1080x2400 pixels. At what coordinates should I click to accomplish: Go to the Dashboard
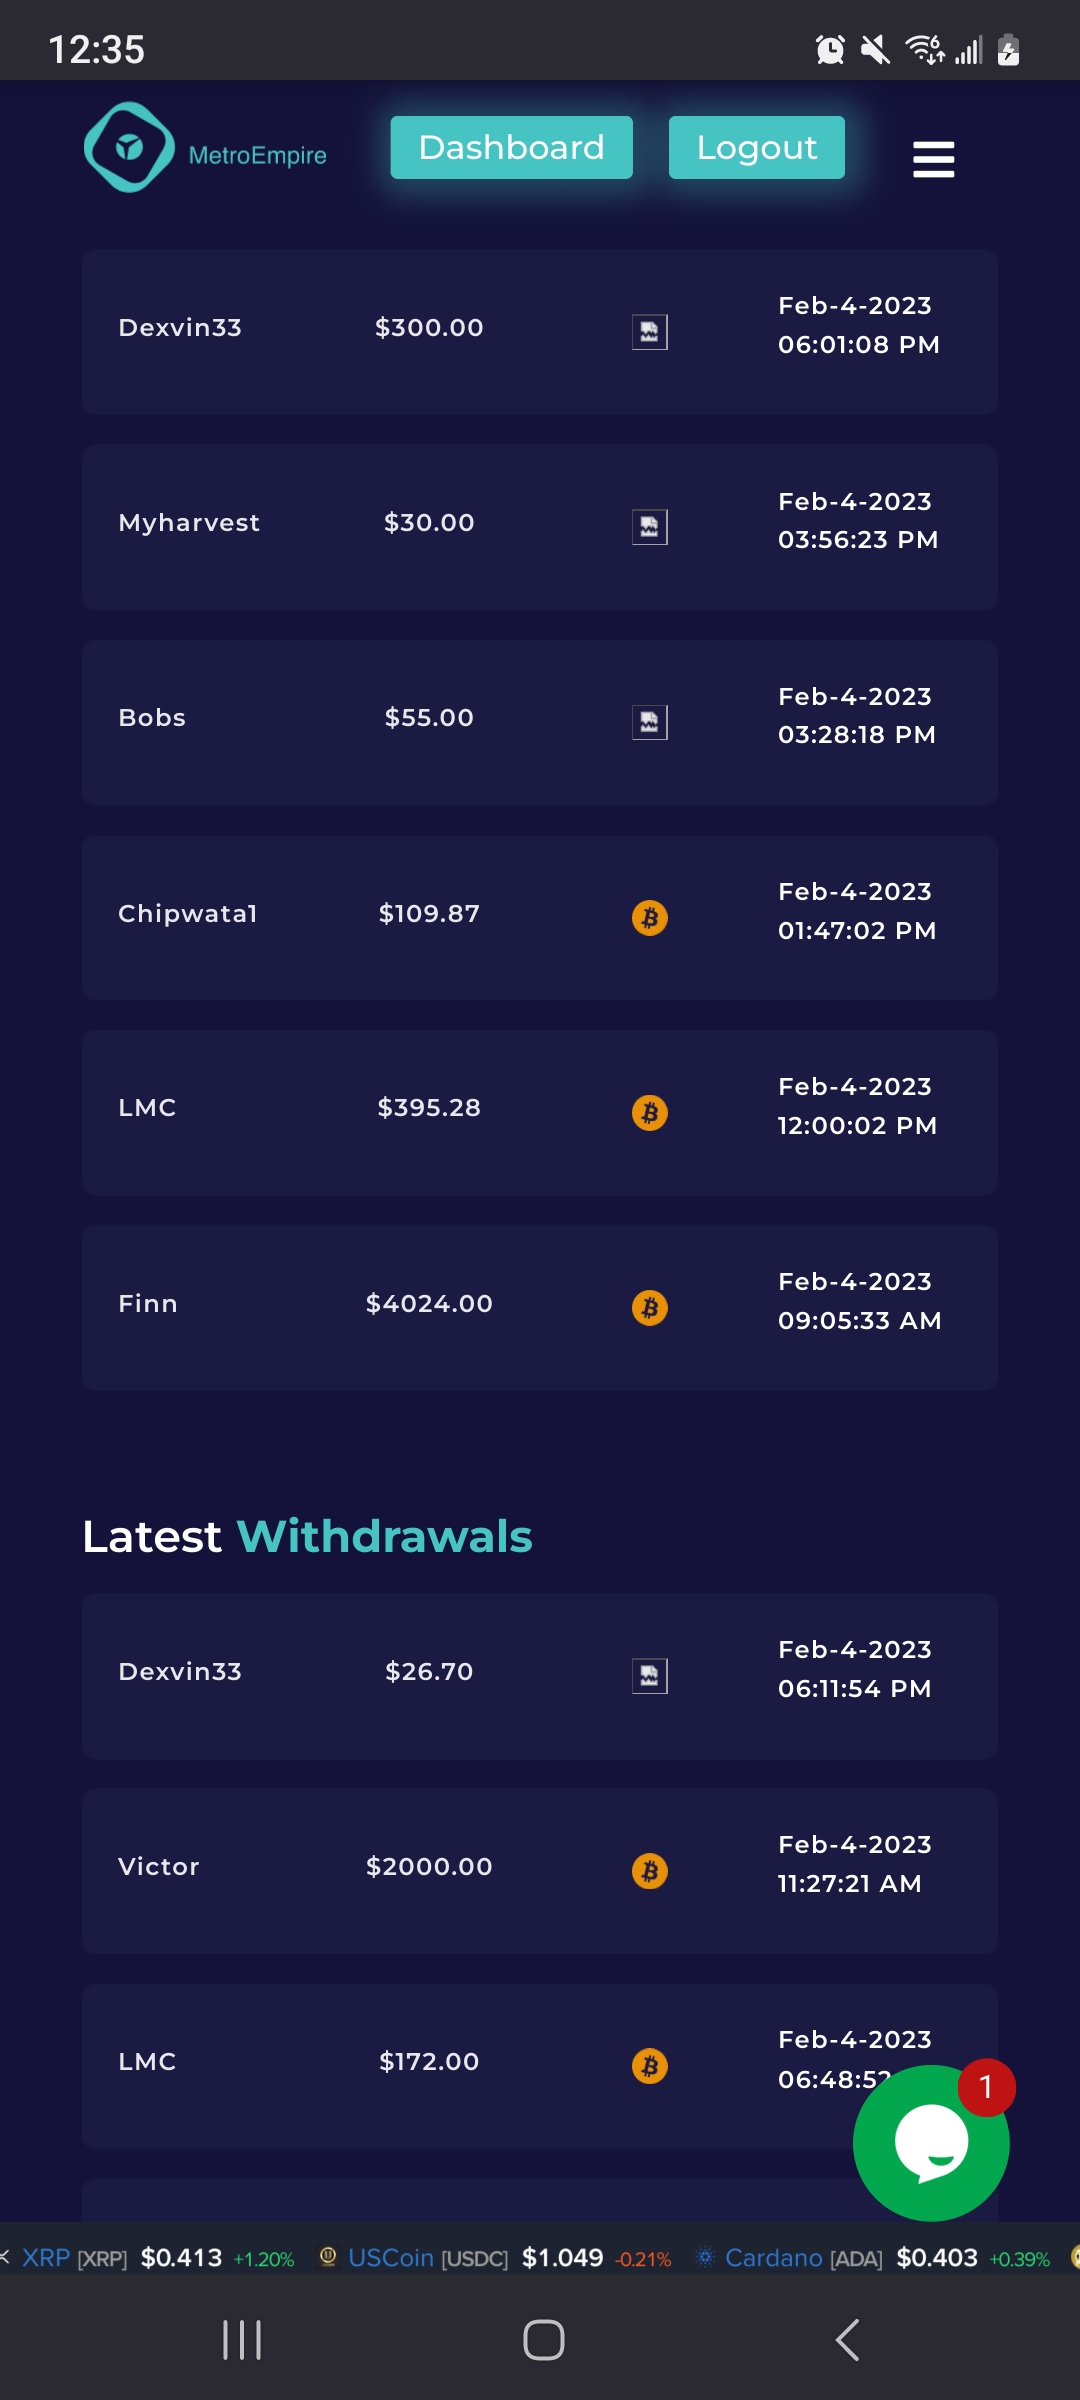tap(511, 147)
